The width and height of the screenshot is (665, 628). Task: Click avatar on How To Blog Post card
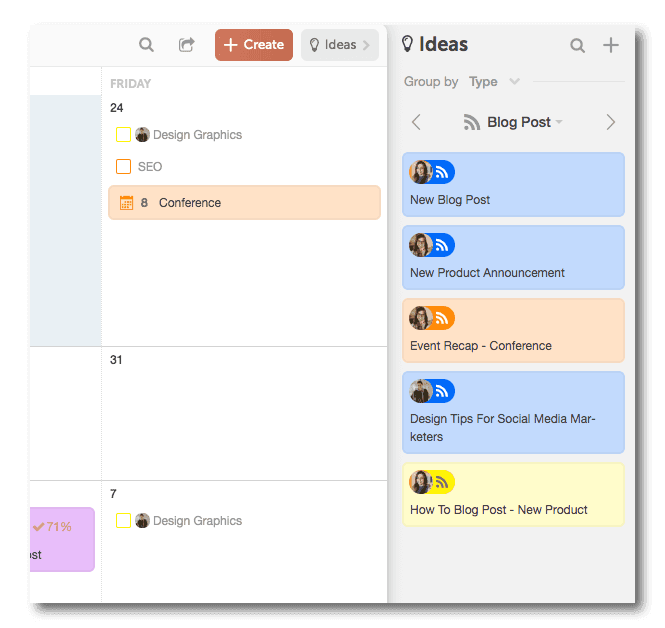click(x=421, y=482)
